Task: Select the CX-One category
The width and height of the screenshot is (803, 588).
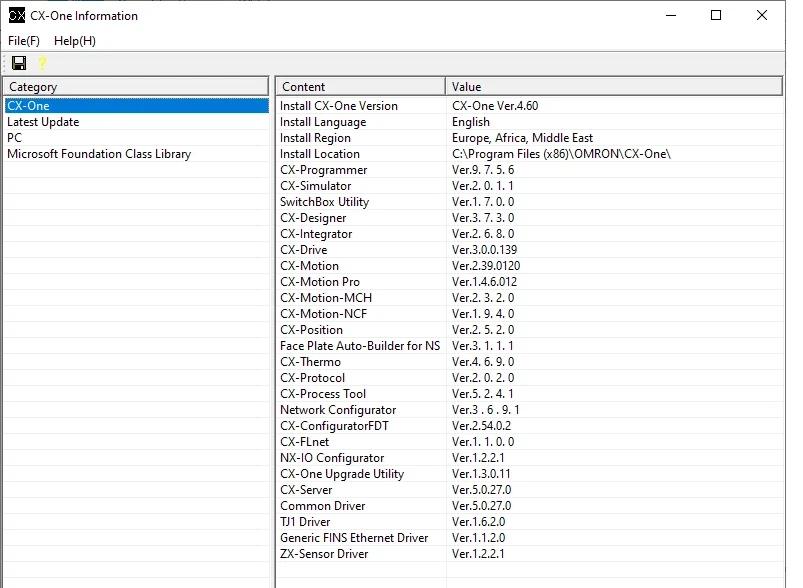Action: [28, 106]
